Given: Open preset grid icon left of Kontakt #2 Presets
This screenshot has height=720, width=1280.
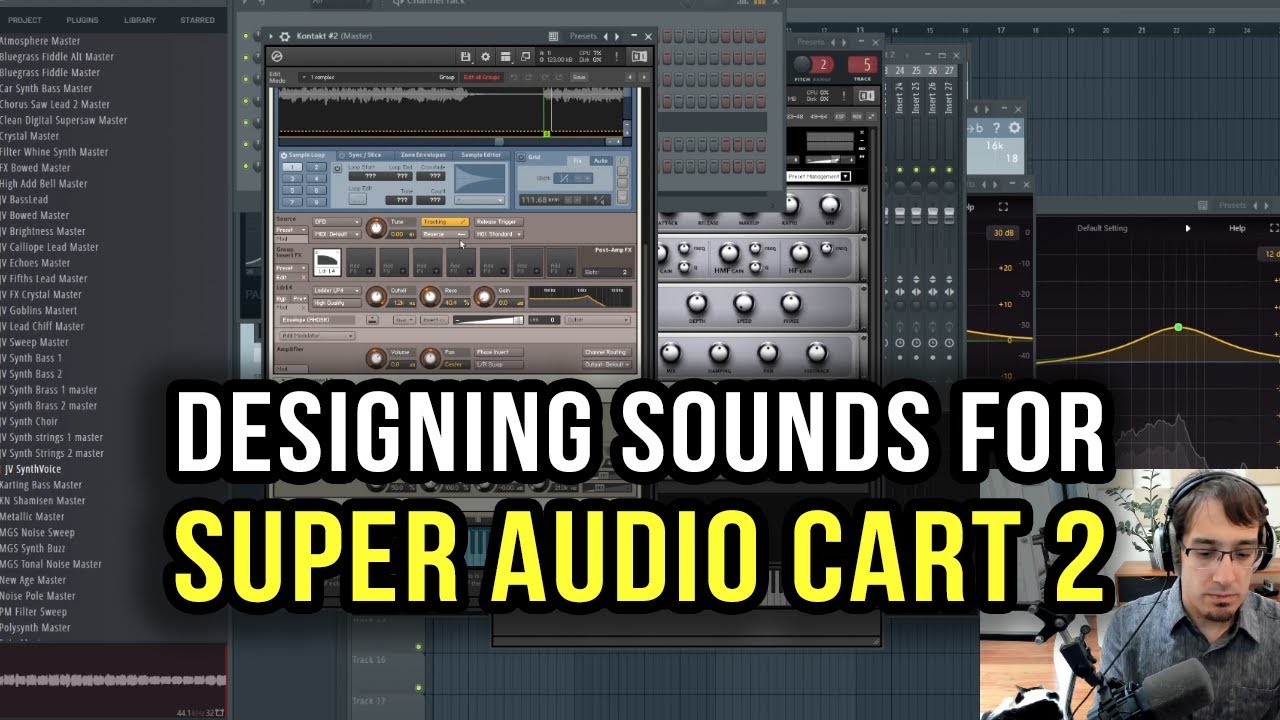Looking at the screenshot, I should 553,36.
